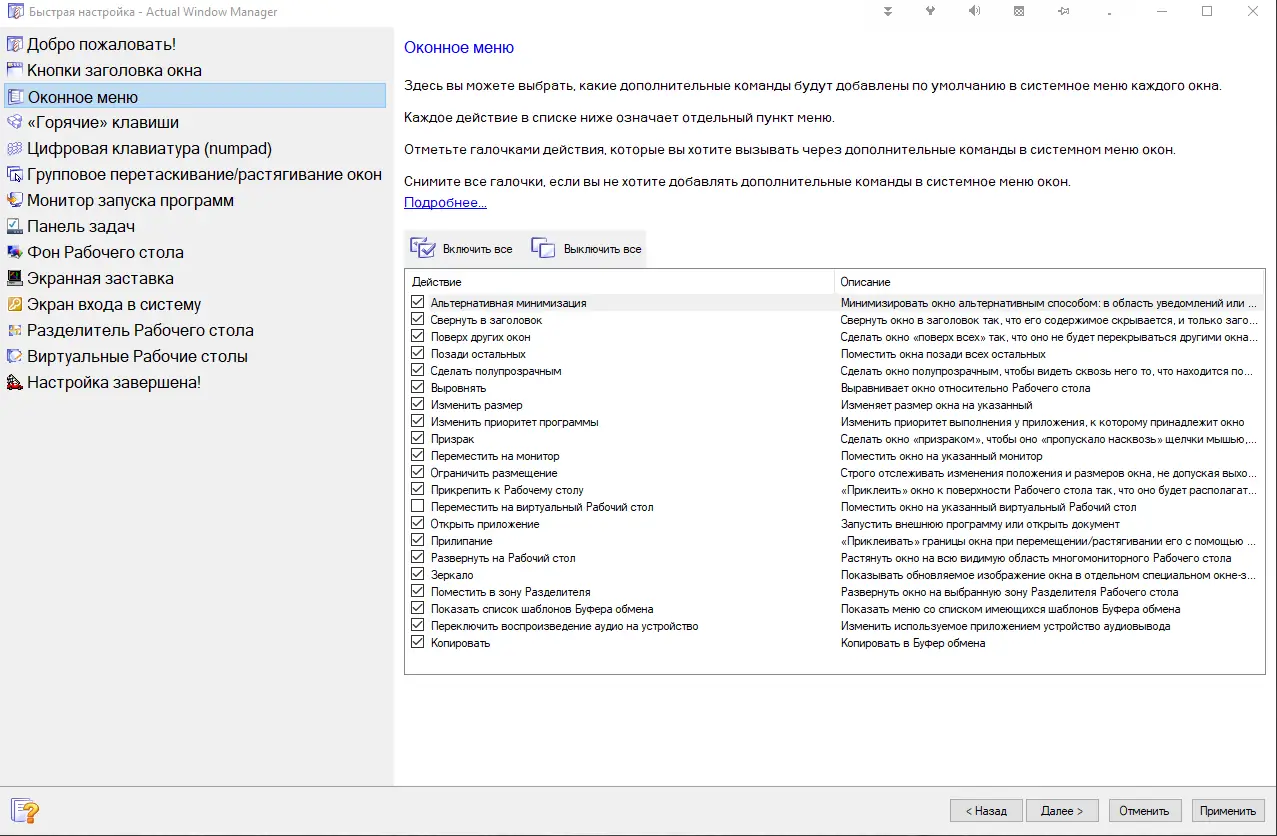This screenshot has width=1277, height=836.
Task: Select «Поместить в зону Разделителя» text
Action: click(510, 592)
